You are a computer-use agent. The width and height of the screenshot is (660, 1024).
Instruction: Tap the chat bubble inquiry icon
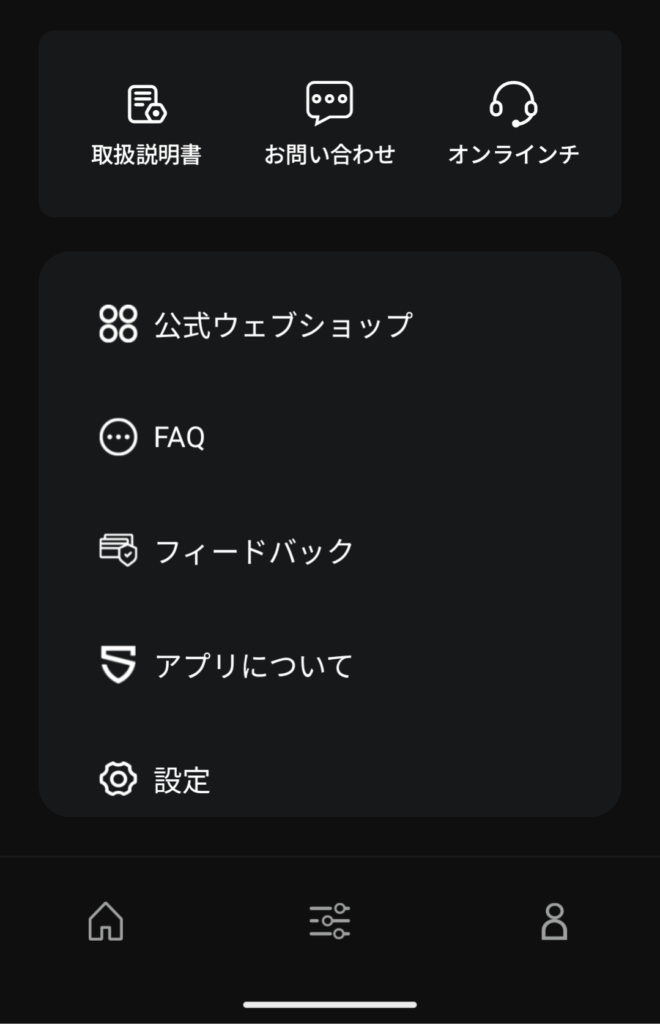click(329, 103)
